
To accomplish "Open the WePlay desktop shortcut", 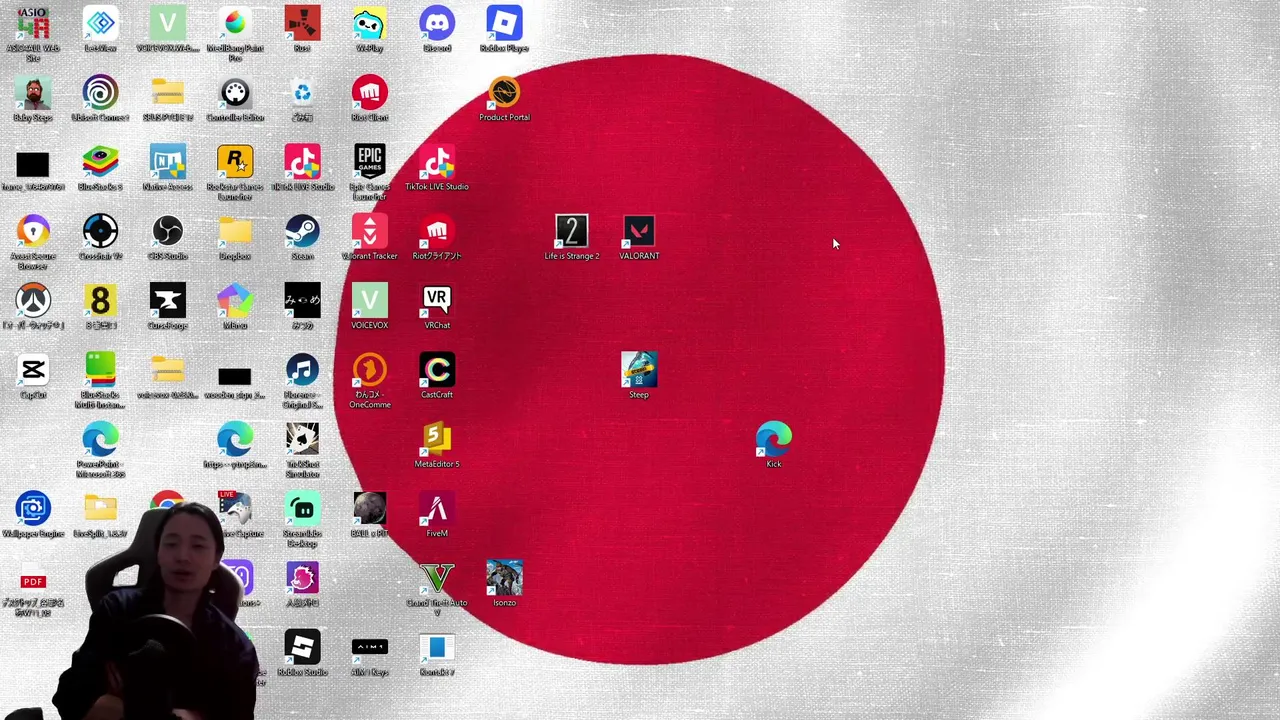I will (369, 24).
